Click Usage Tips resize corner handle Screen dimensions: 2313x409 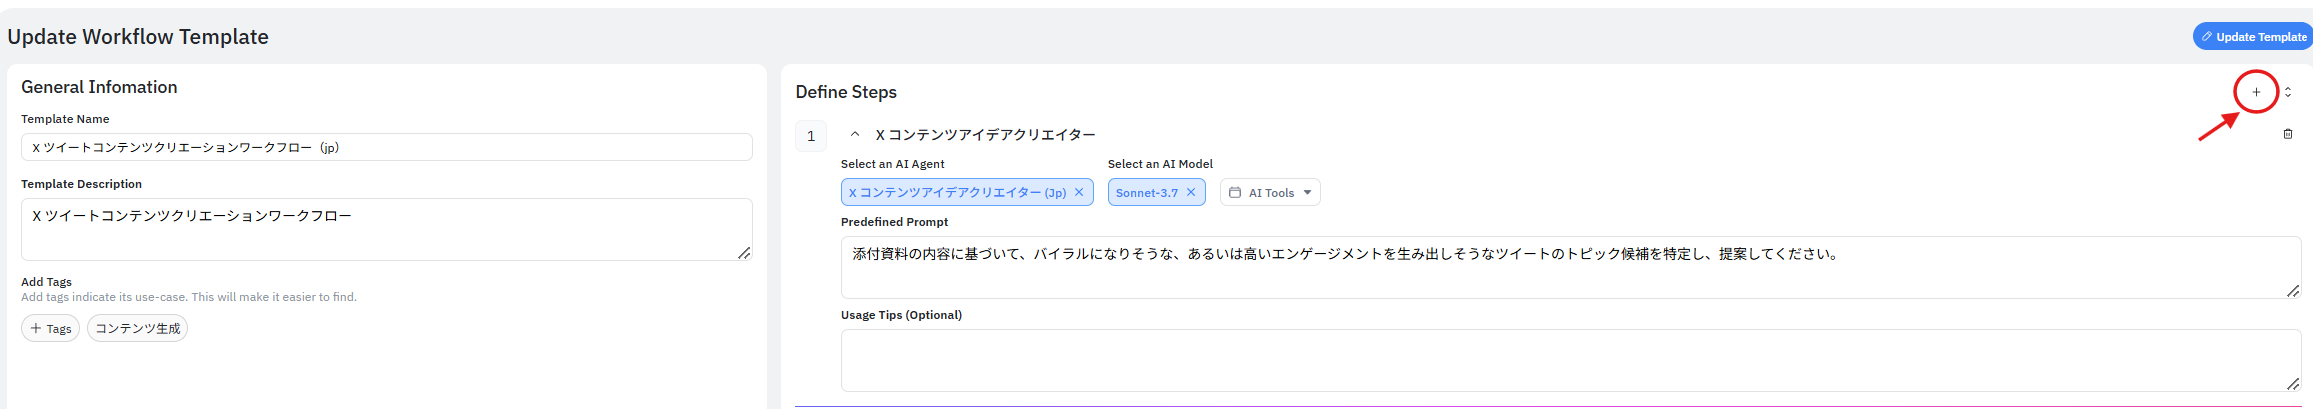(2293, 384)
